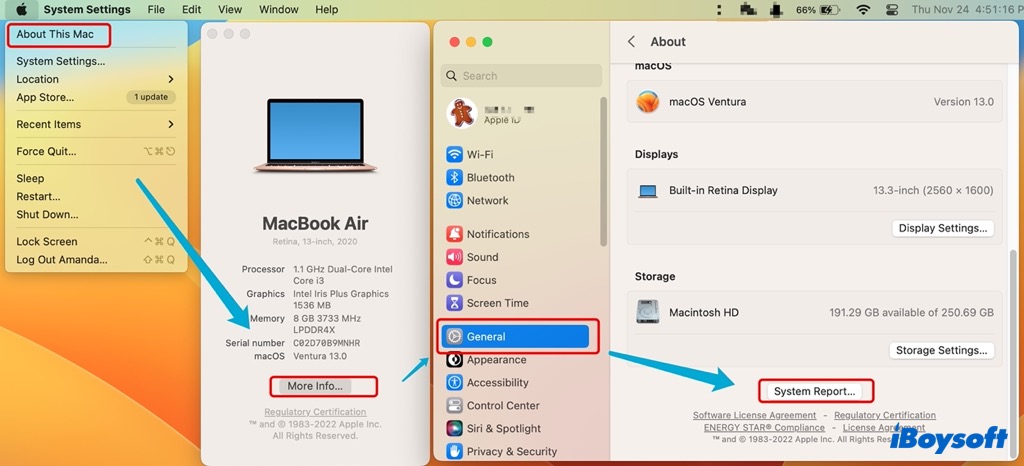Click the Bluetooth sidebar icon
1024x466 pixels.
click(455, 178)
